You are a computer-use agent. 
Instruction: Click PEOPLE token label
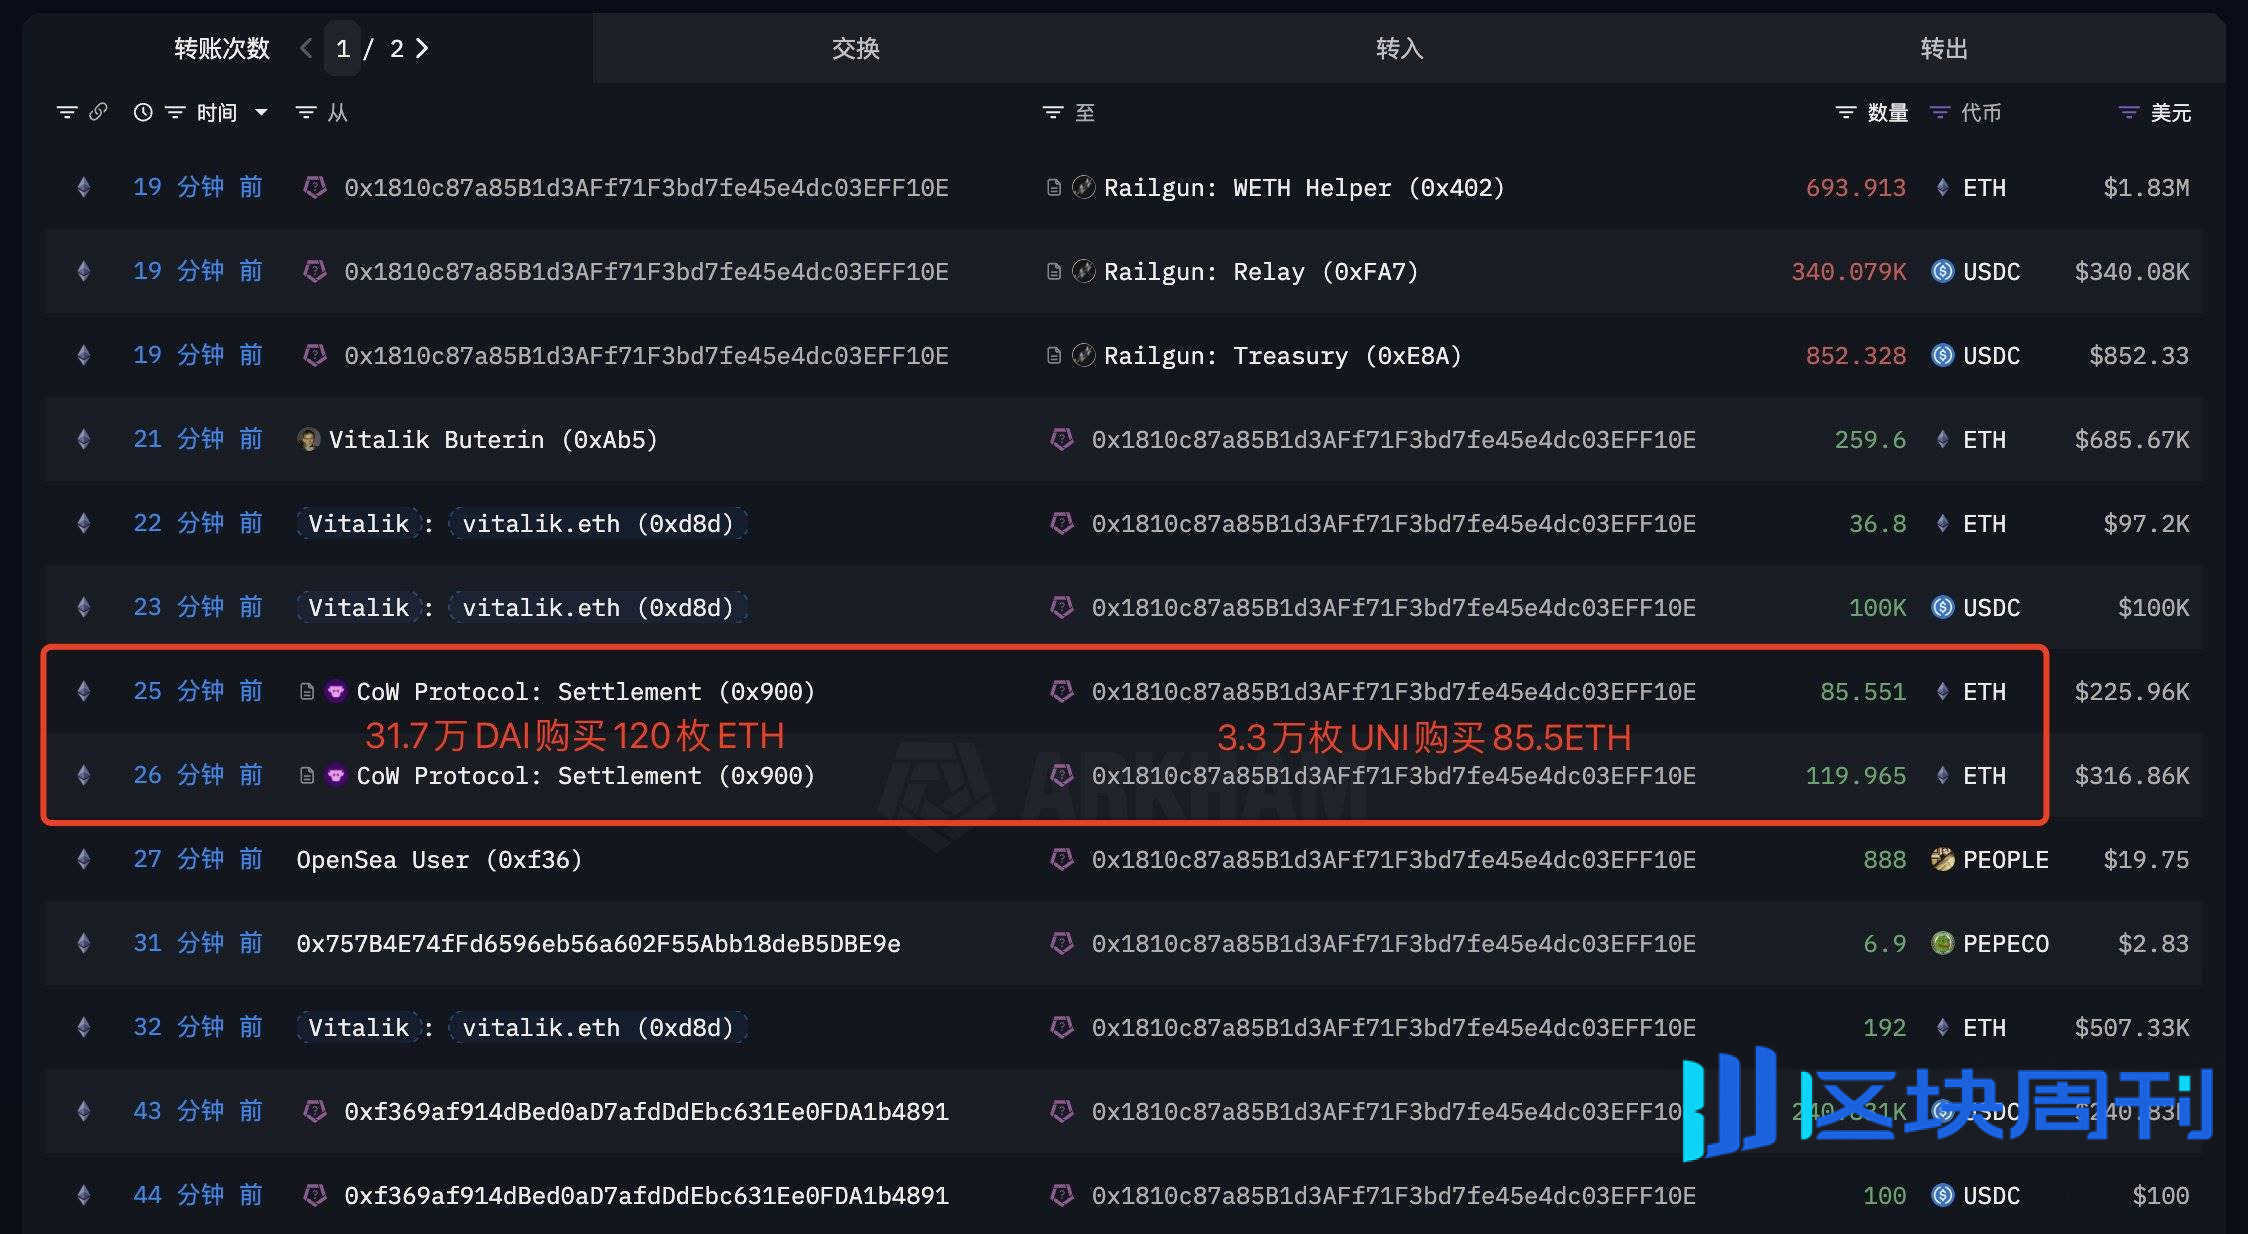2006,860
